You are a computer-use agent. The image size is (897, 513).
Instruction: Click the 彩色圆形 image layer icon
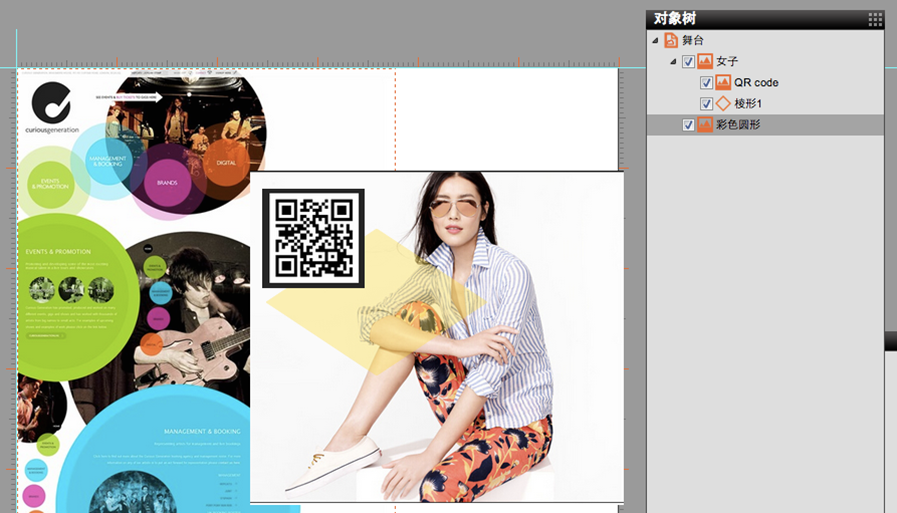coord(705,125)
